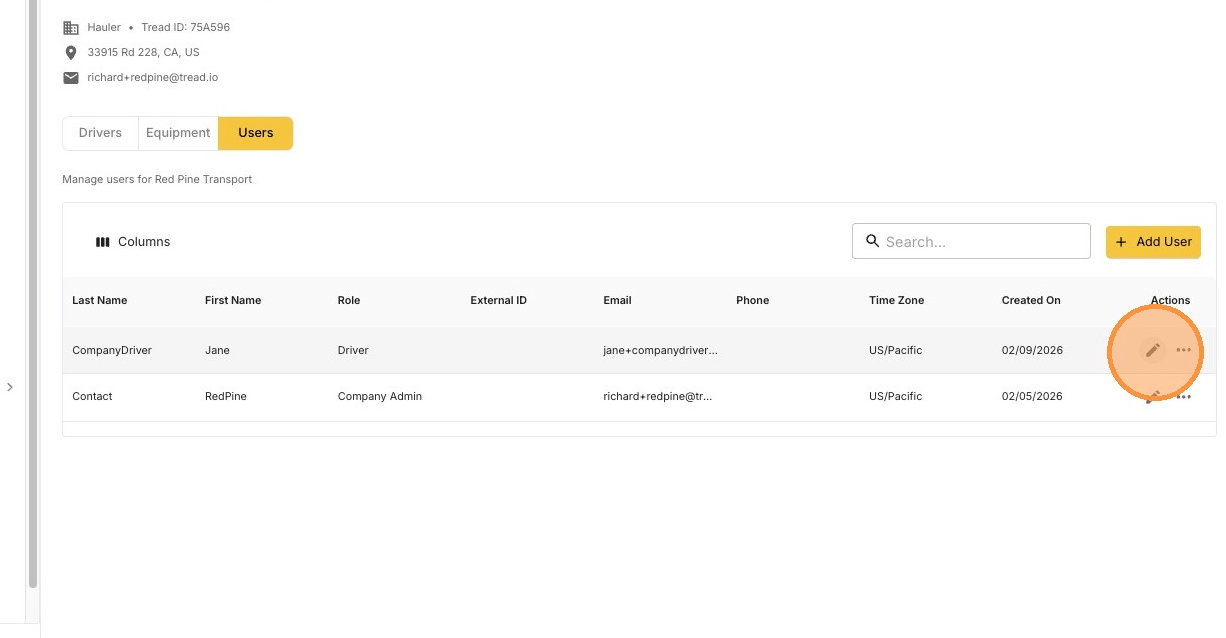Click the company building icon
The image size is (1226, 638).
[x=71, y=28]
